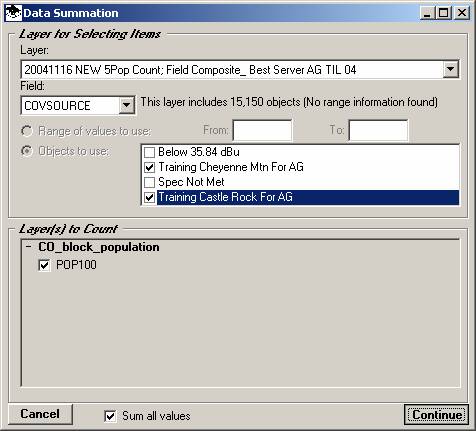The height and width of the screenshot is (431, 476).
Task: Maximize the Data Summation window
Action: (444, 13)
